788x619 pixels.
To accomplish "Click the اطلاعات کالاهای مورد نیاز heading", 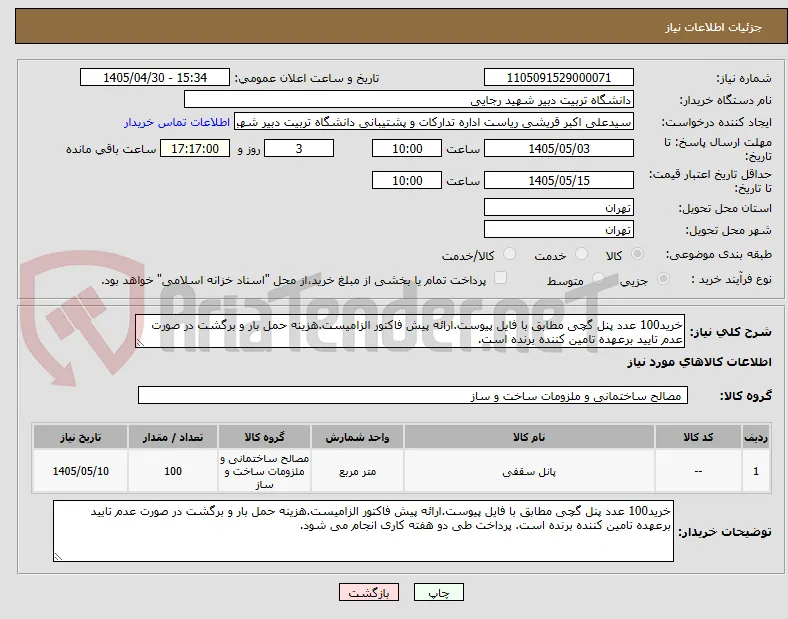I will [699, 362].
